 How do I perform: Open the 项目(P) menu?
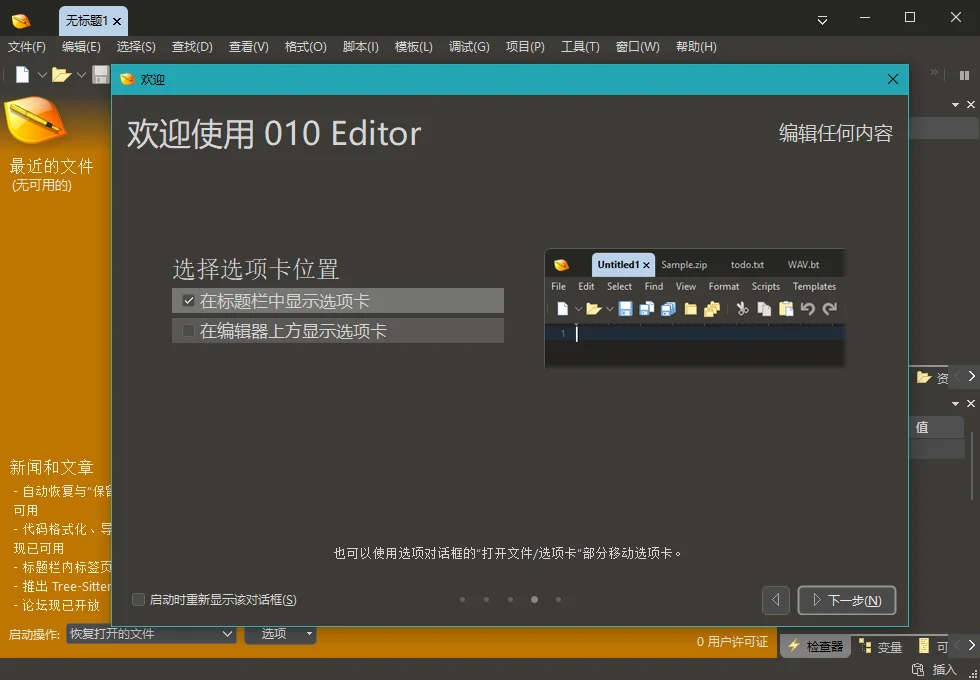525,47
